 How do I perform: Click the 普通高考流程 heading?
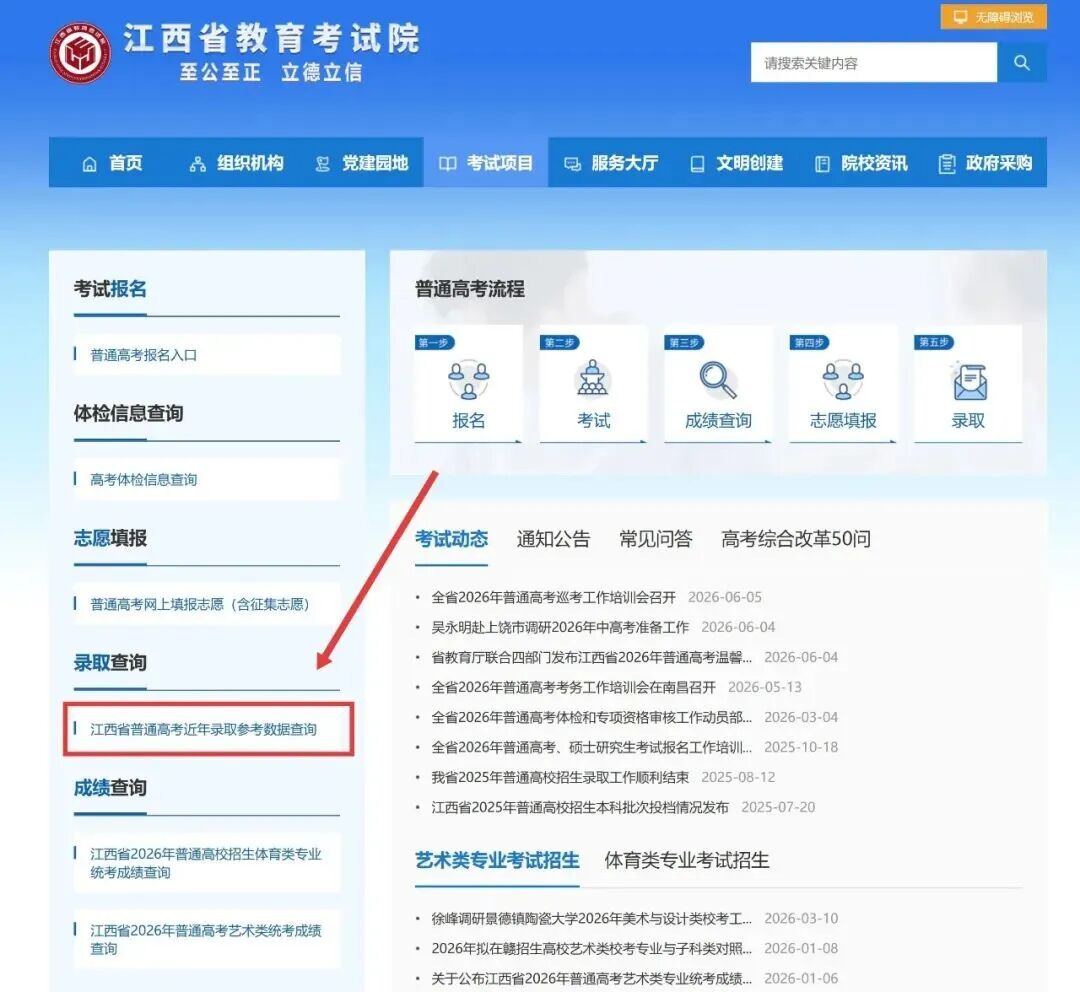[470, 289]
